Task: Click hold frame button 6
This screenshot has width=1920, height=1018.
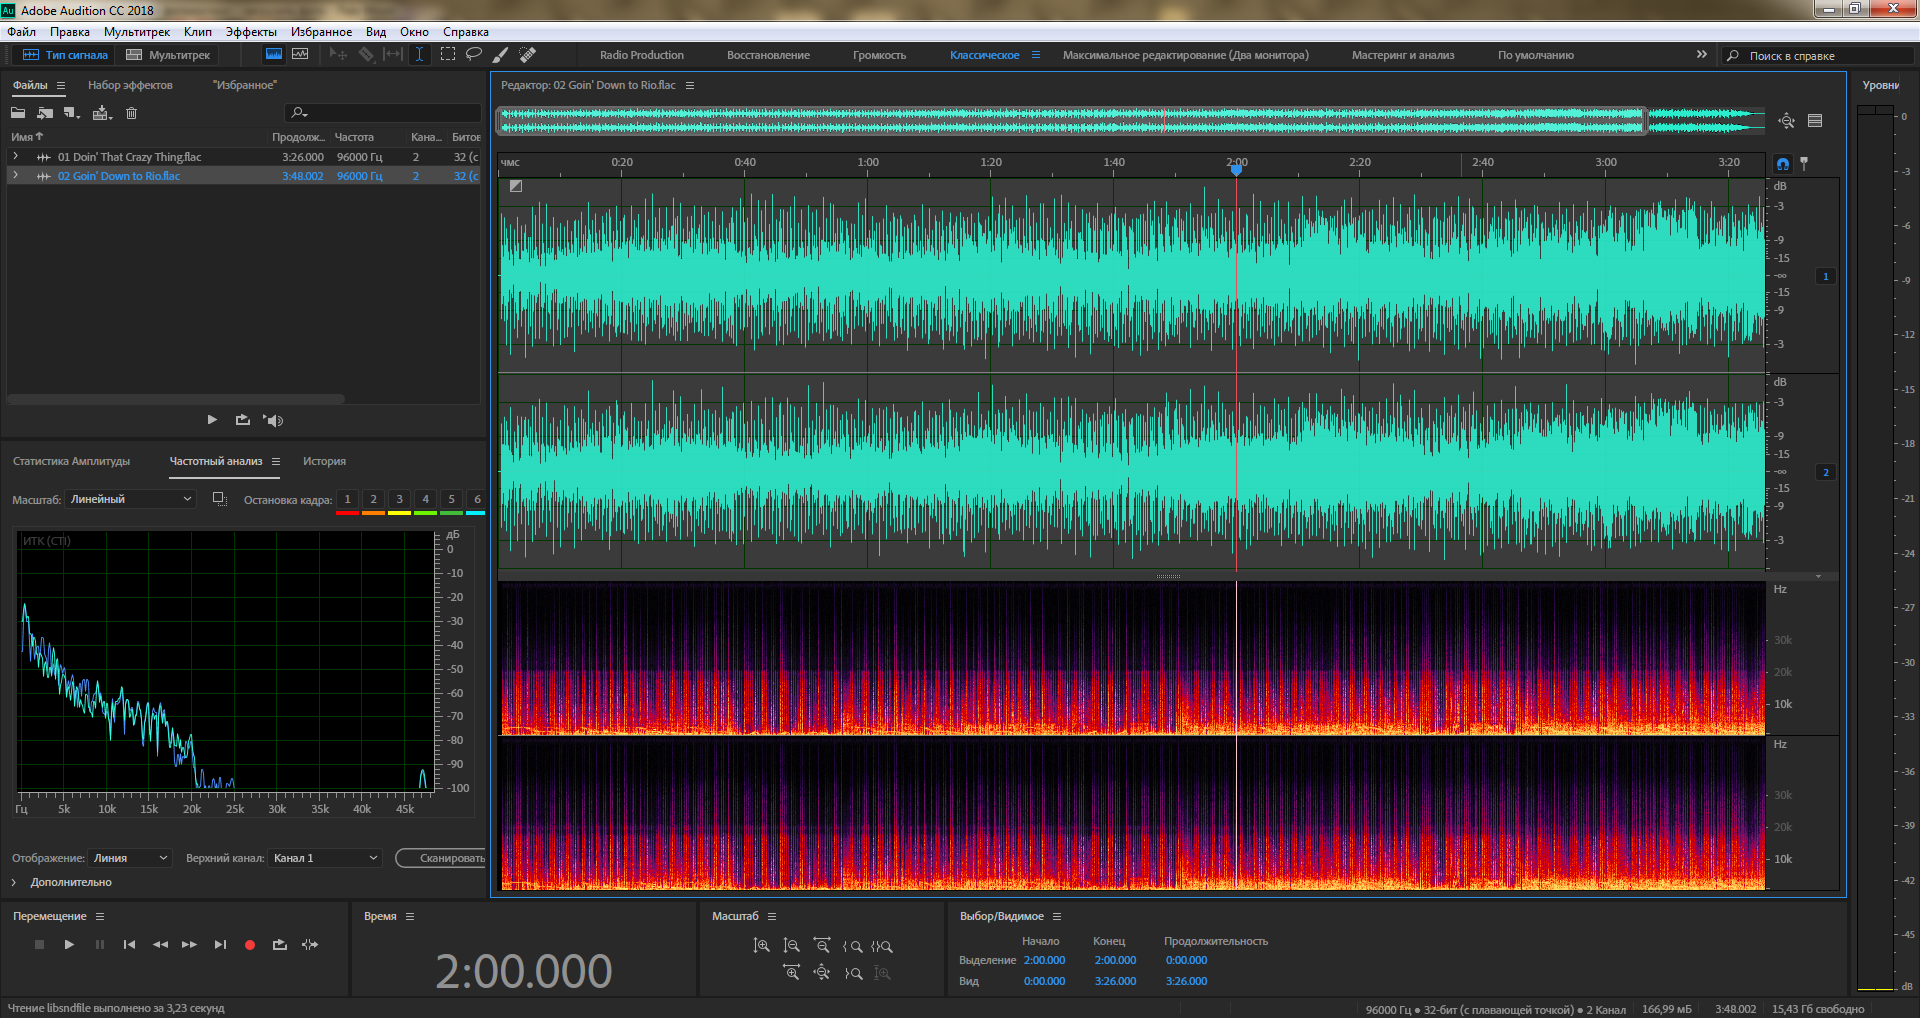Action: (x=477, y=499)
